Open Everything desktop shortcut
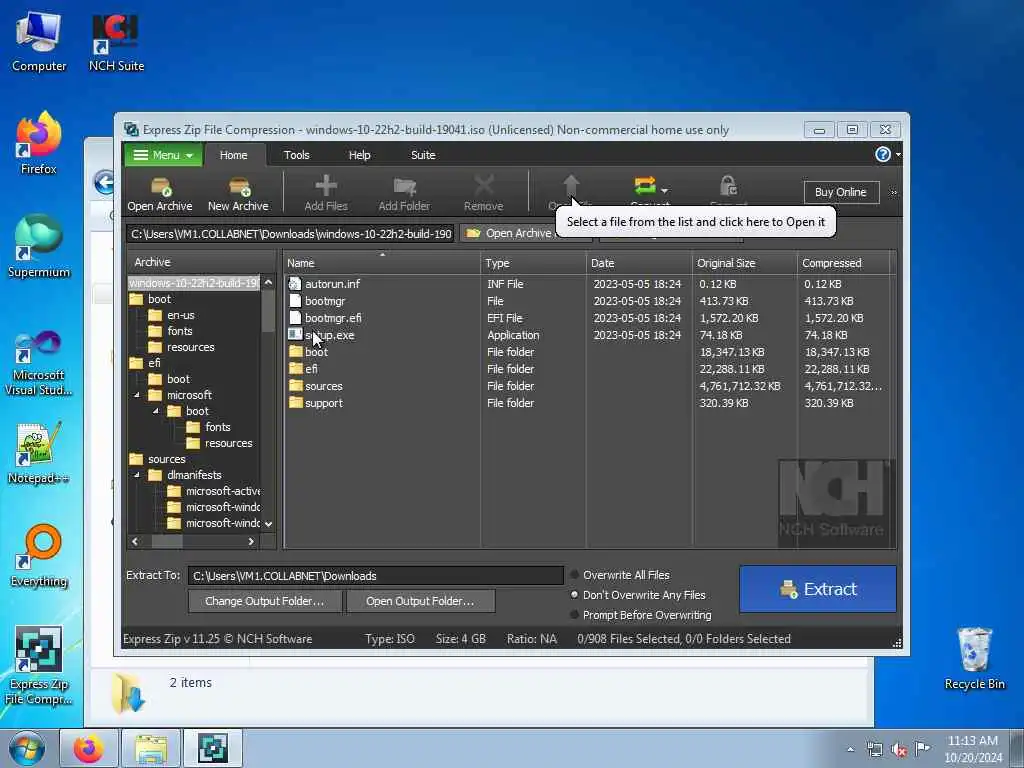The image size is (1024, 768). tap(39, 556)
